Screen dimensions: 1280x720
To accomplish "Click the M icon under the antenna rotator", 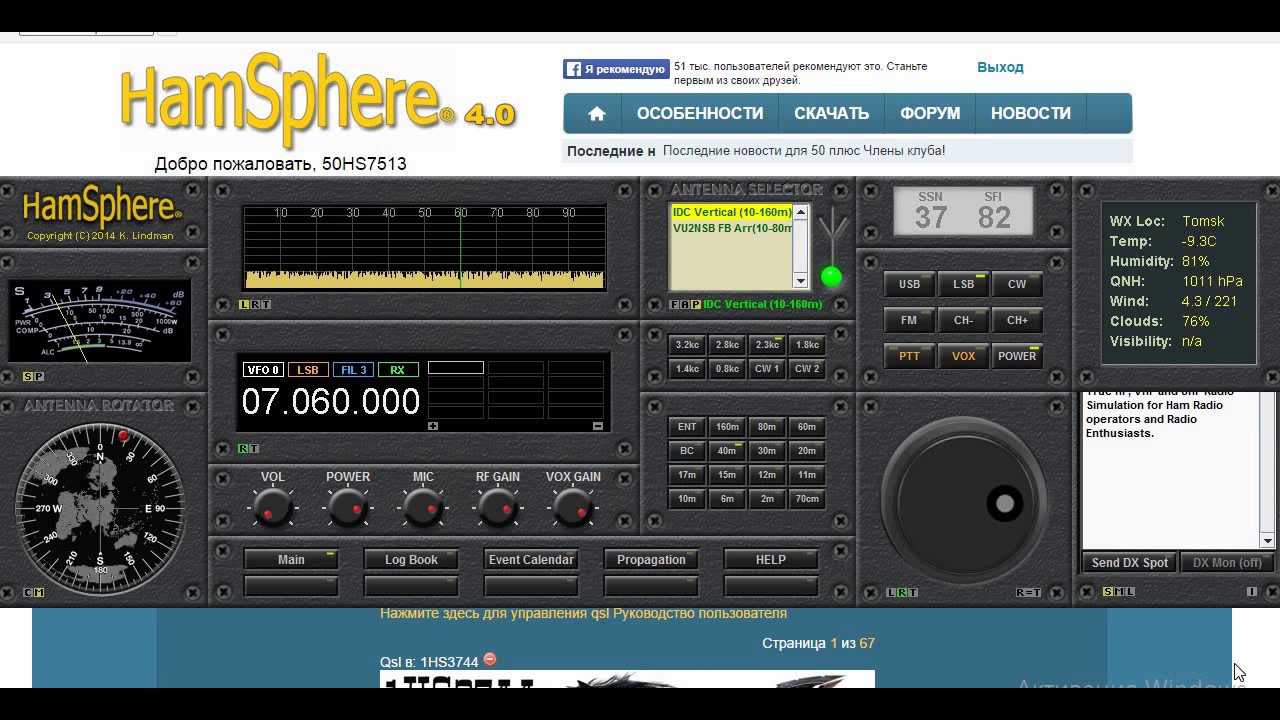I will pos(39,592).
